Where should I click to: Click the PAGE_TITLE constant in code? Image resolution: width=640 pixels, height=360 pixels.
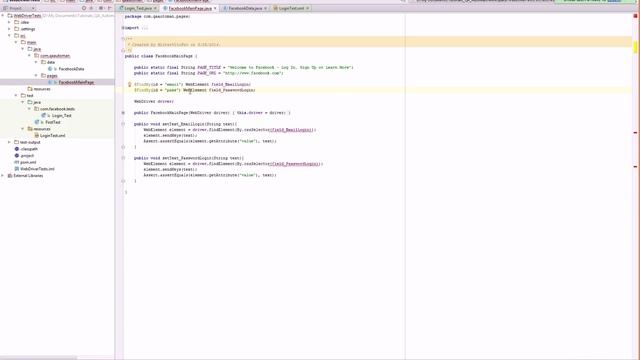209,67
